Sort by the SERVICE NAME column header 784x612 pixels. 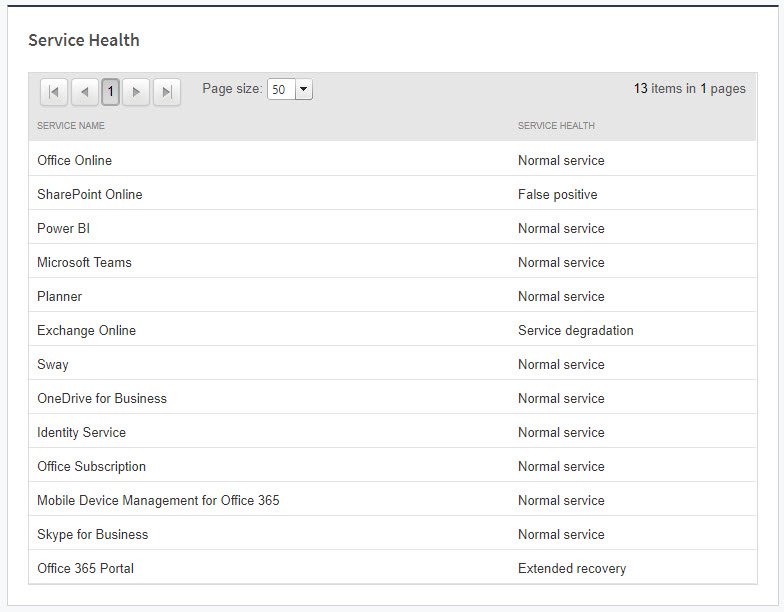point(71,126)
